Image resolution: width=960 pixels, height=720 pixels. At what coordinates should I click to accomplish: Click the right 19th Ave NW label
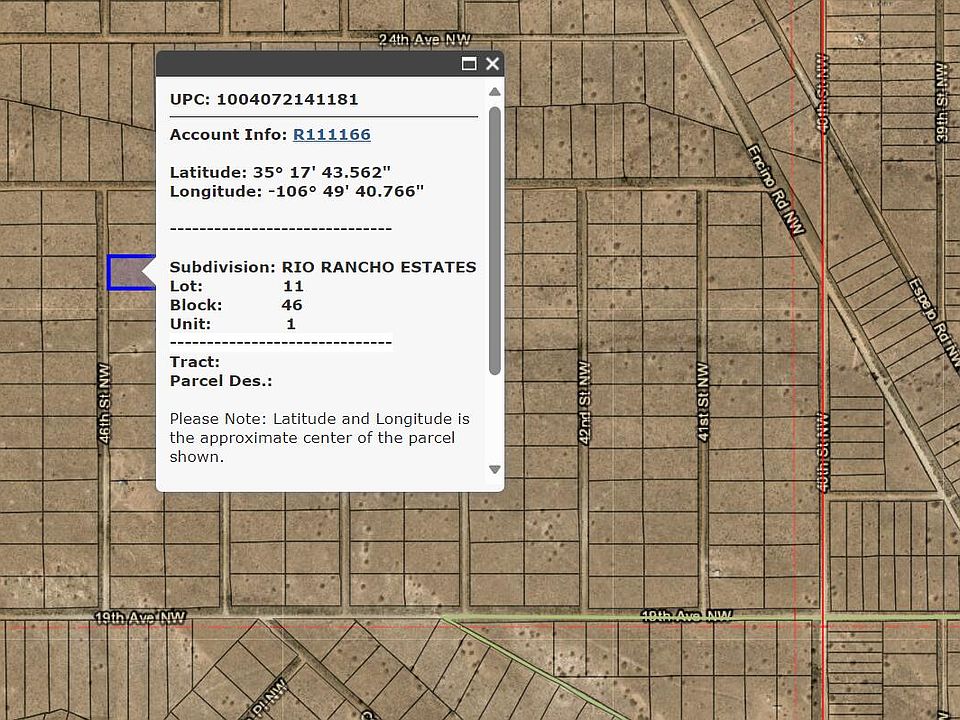click(x=686, y=616)
